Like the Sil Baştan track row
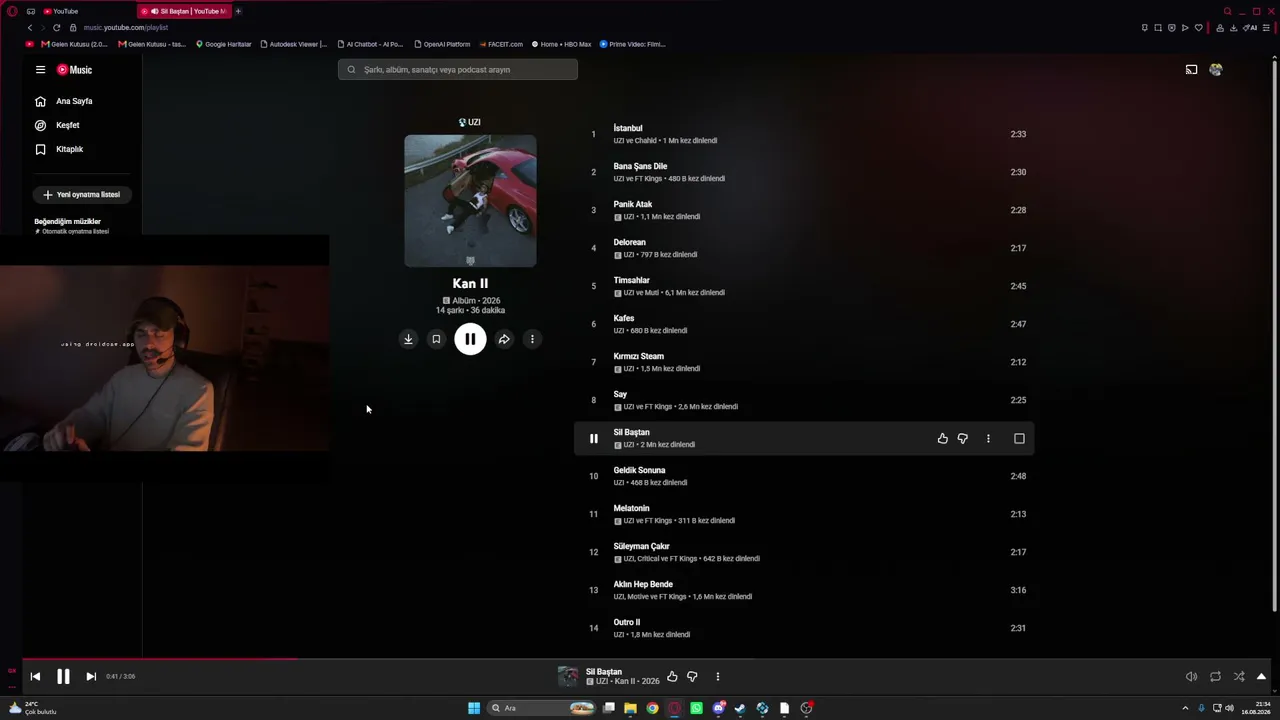 tap(942, 438)
